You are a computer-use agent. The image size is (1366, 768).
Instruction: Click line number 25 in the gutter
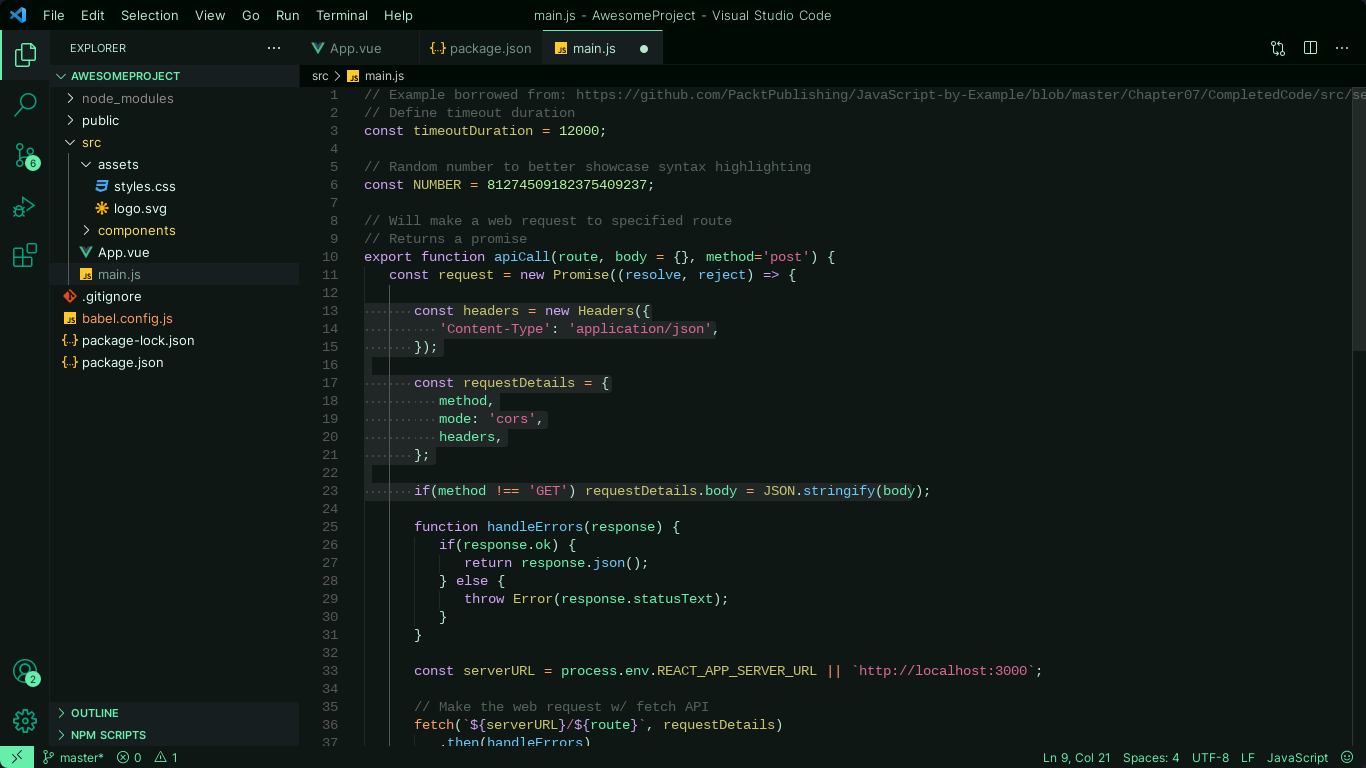(330, 527)
